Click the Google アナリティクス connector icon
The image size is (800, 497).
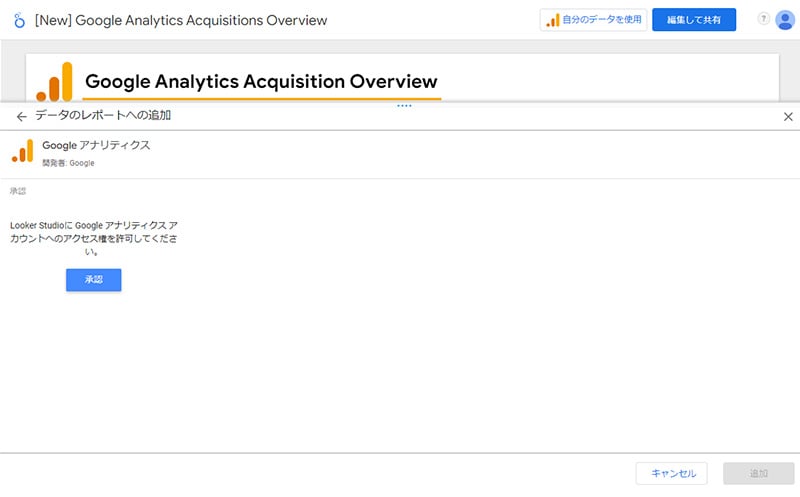pyautogui.click(x=22, y=151)
